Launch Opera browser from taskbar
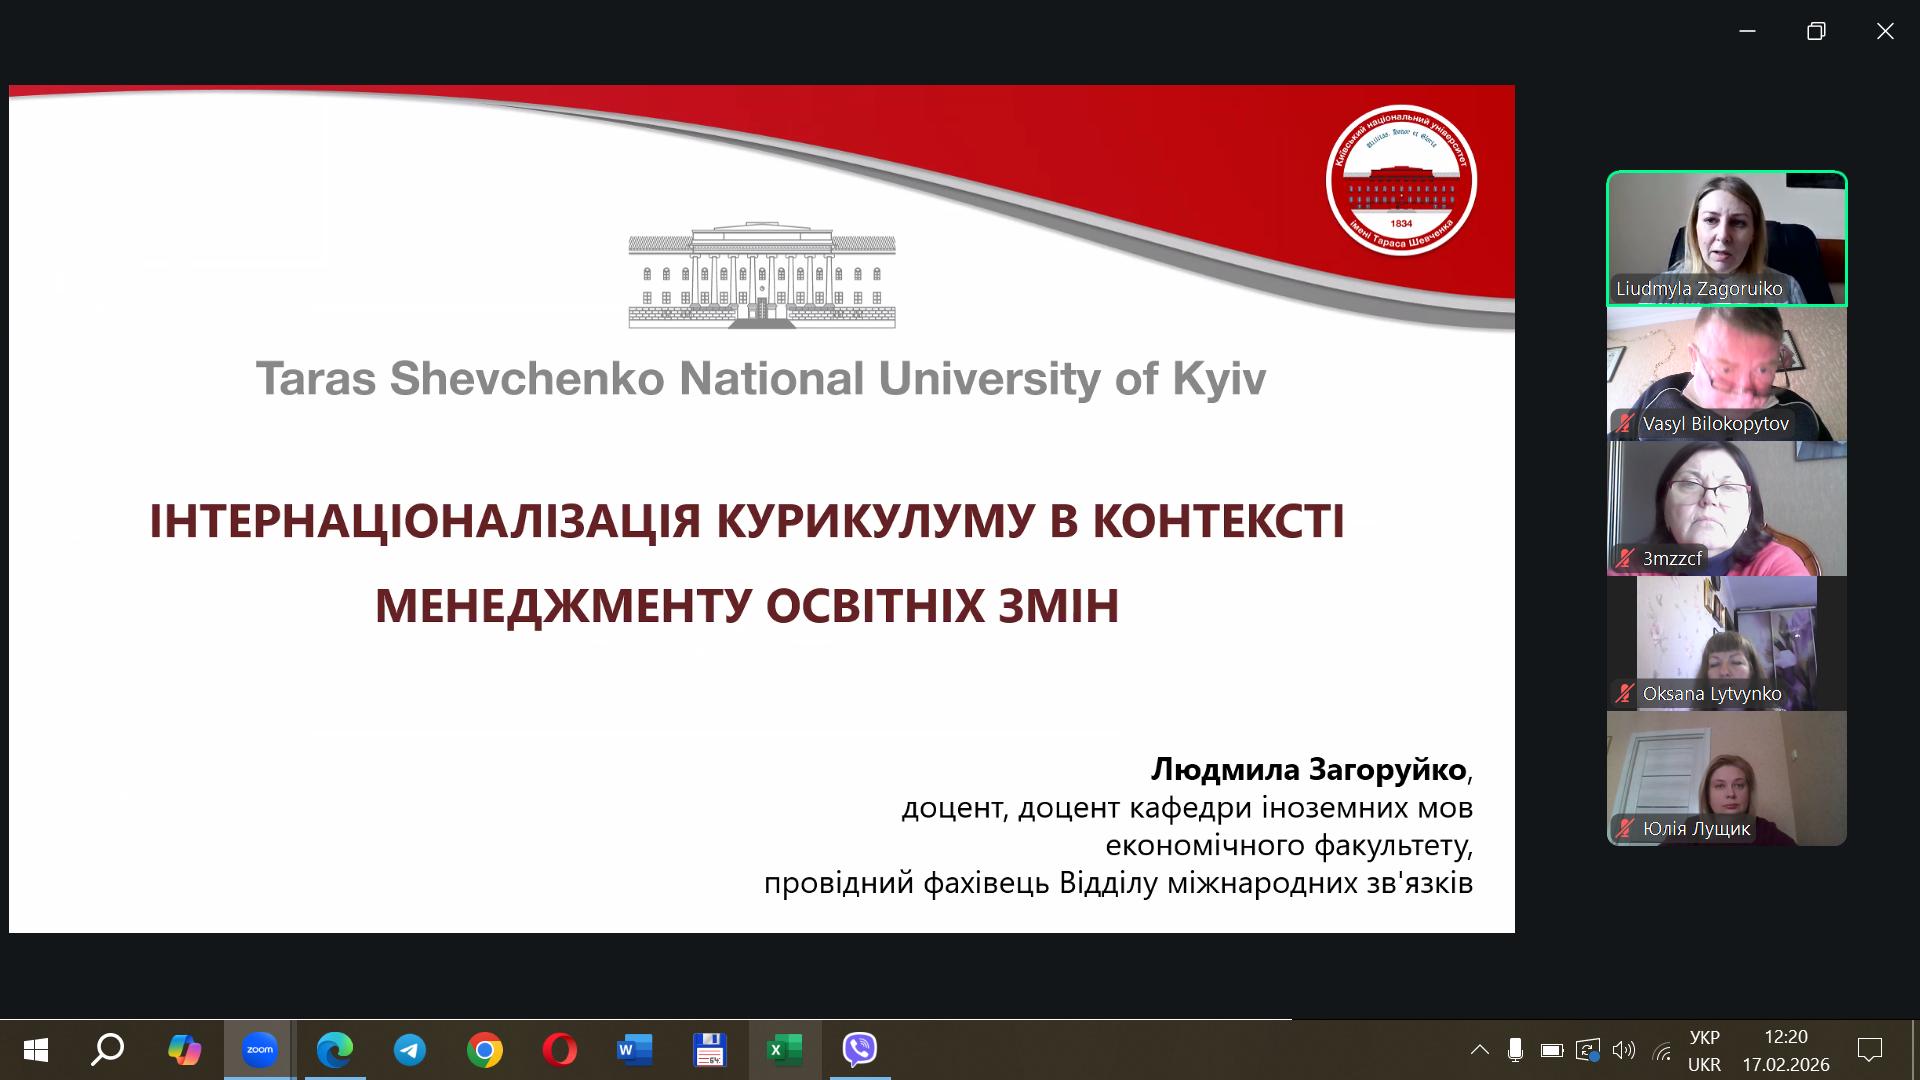 (559, 1050)
